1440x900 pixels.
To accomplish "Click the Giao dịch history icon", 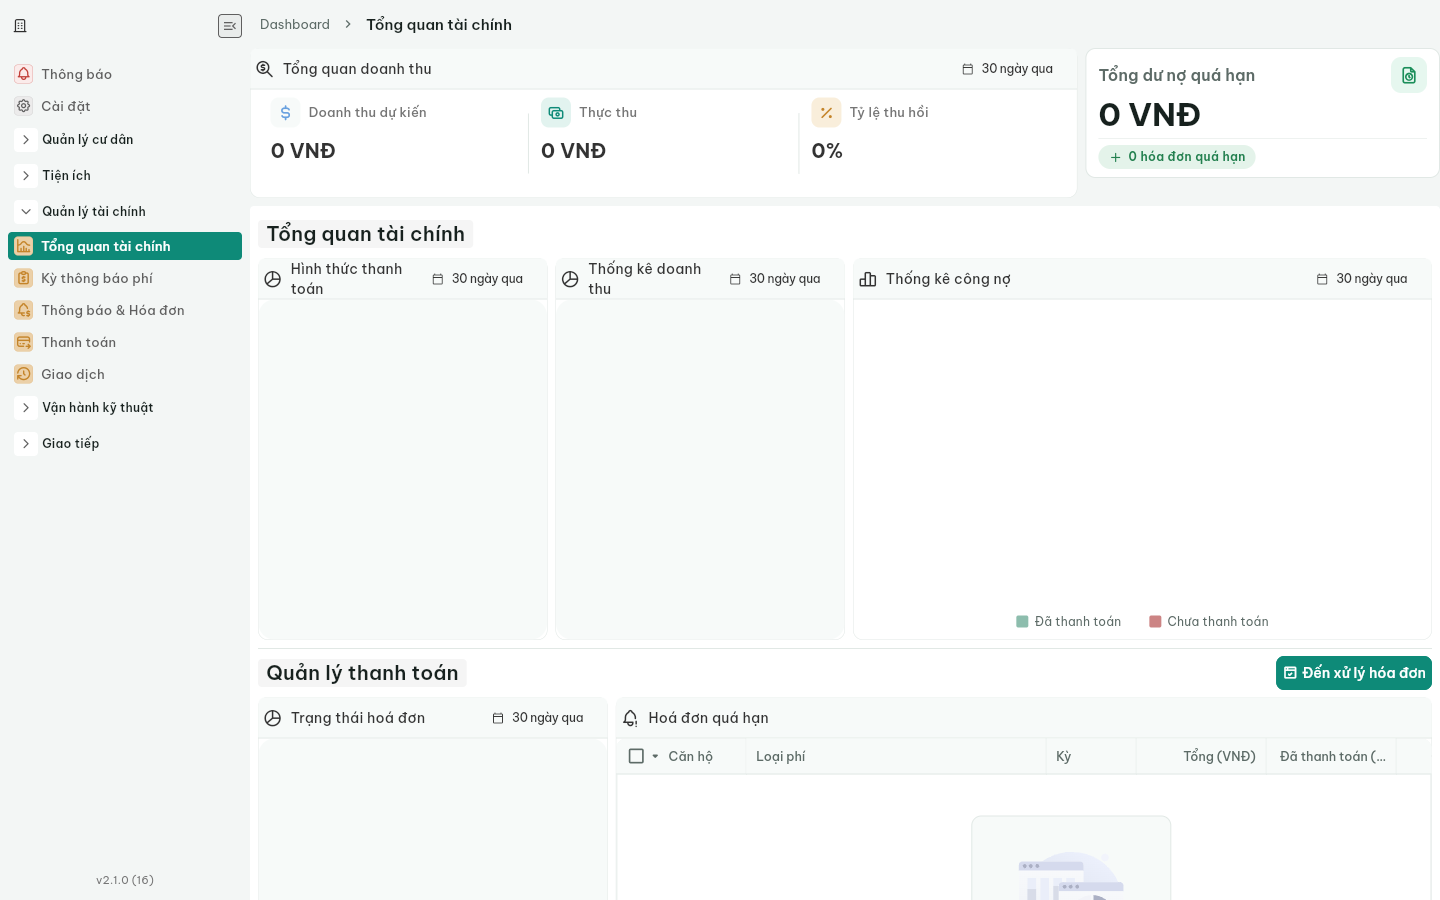I will pos(24,374).
